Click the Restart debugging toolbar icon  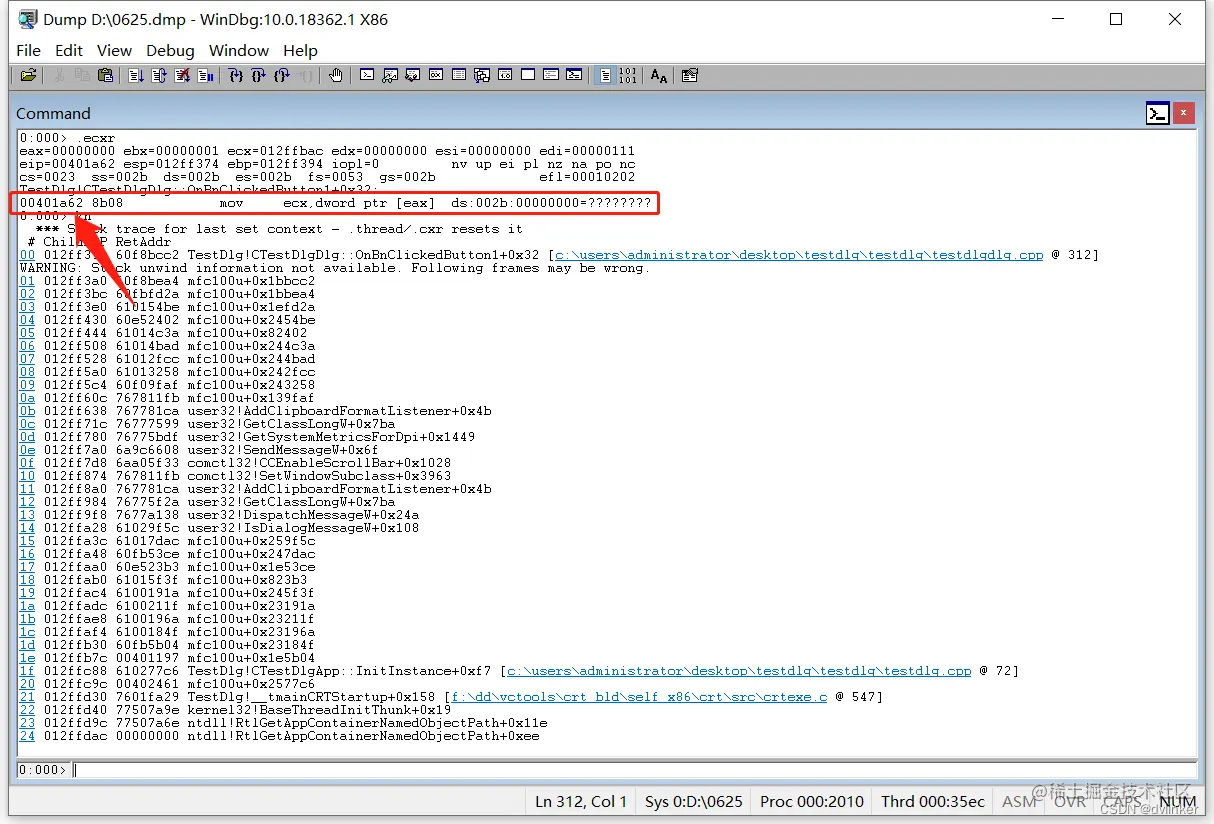pyautogui.click(x=159, y=75)
